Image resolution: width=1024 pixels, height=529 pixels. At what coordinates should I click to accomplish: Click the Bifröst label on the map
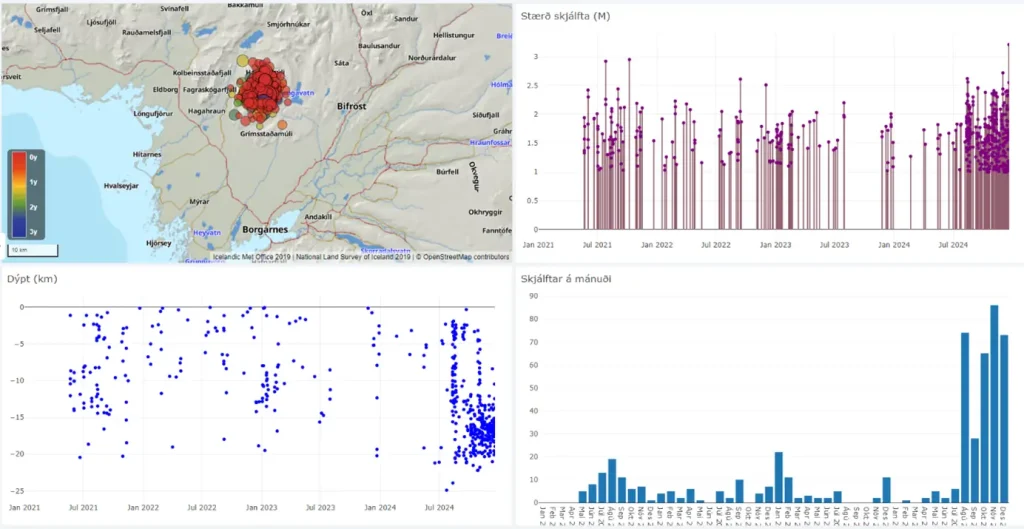click(x=355, y=106)
